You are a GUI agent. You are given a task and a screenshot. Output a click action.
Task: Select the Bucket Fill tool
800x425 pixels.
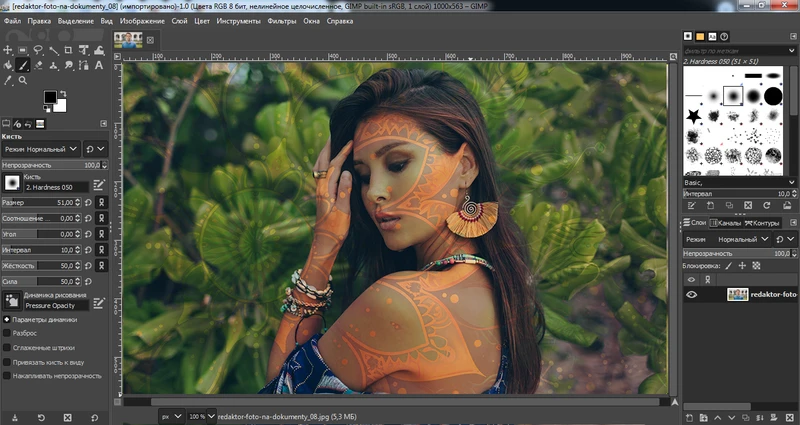pyautogui.click(x=8, y=65)
